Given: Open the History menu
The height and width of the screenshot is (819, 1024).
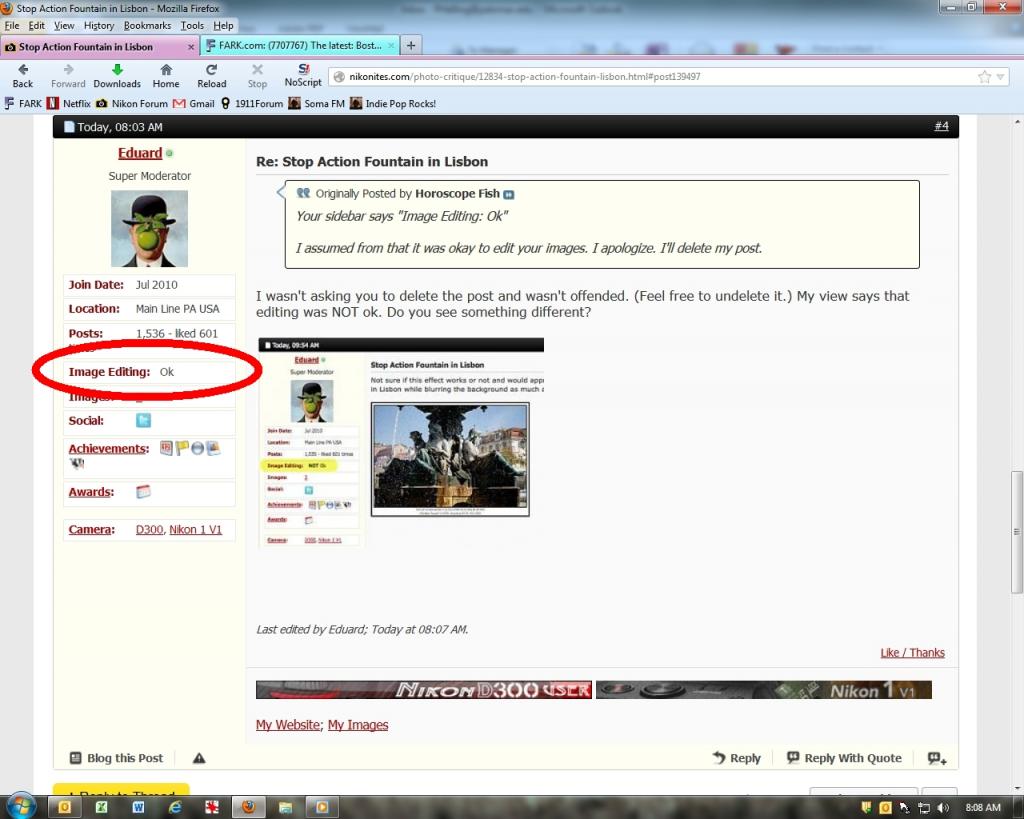Looking at the screenshot, I should click(x=99, y=25).
